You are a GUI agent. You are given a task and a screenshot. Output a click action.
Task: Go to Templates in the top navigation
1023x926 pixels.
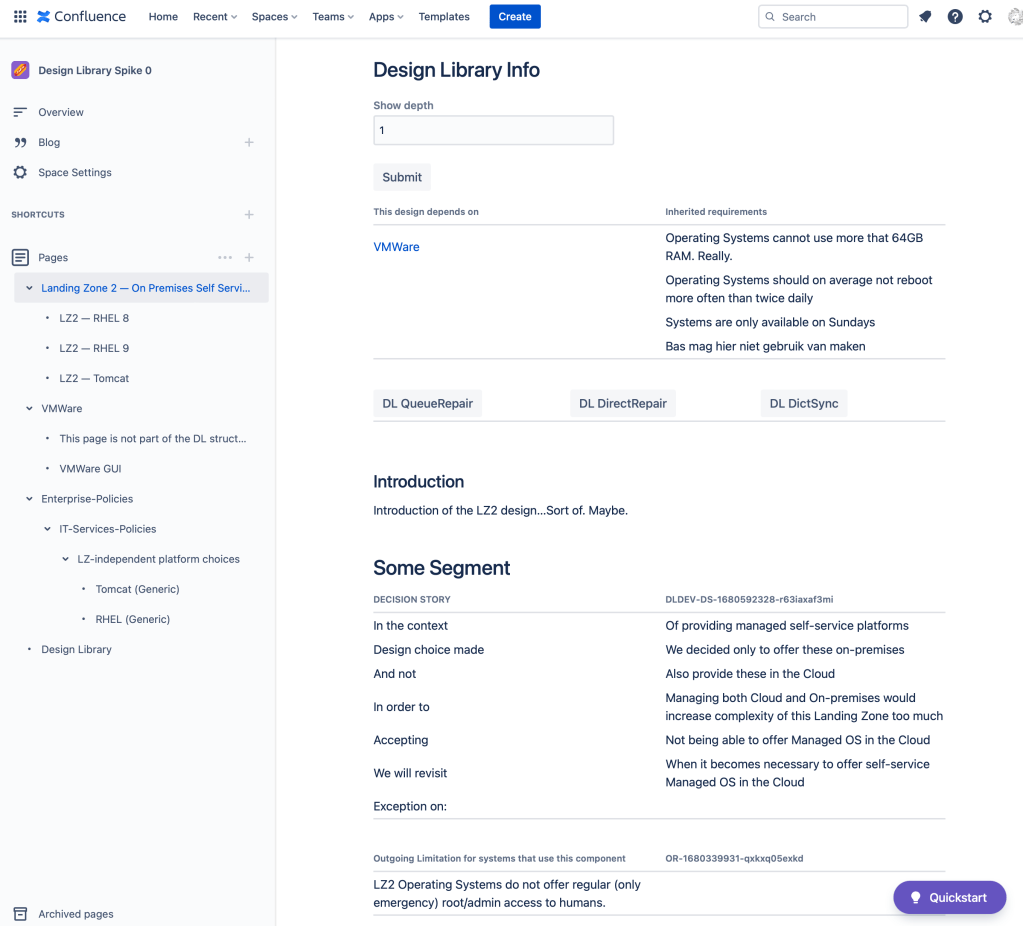pyautogui.click(x=444, y=17)
